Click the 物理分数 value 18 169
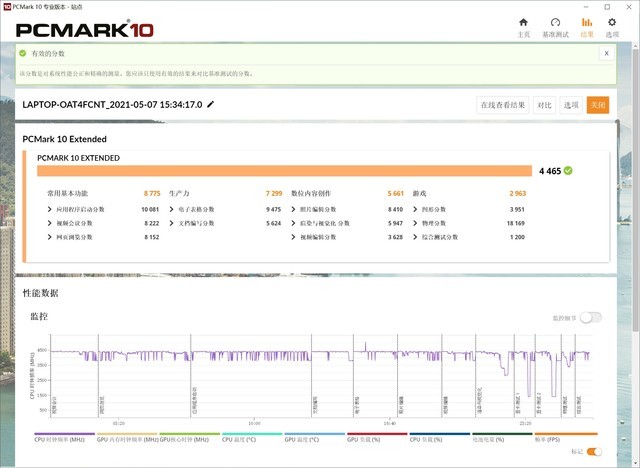 (x=516, y=223)
